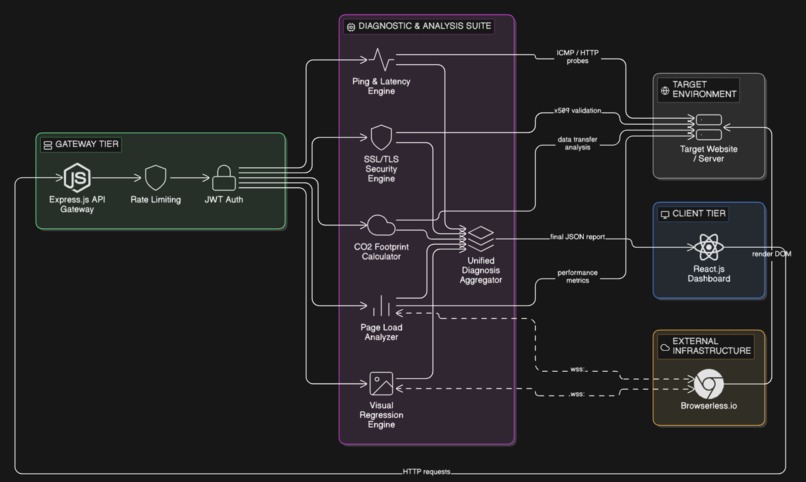Select the 'Ping & Latency Engine' label
The height and width of the screenshot is (482, 806).
381,86
